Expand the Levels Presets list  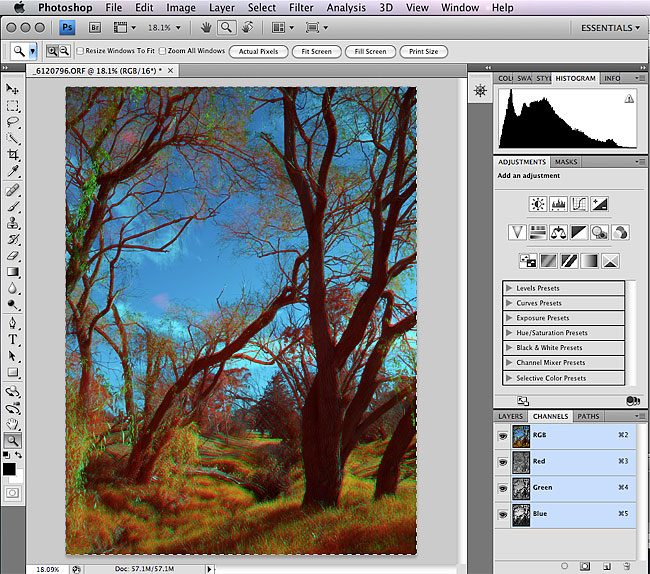[509, 288]
